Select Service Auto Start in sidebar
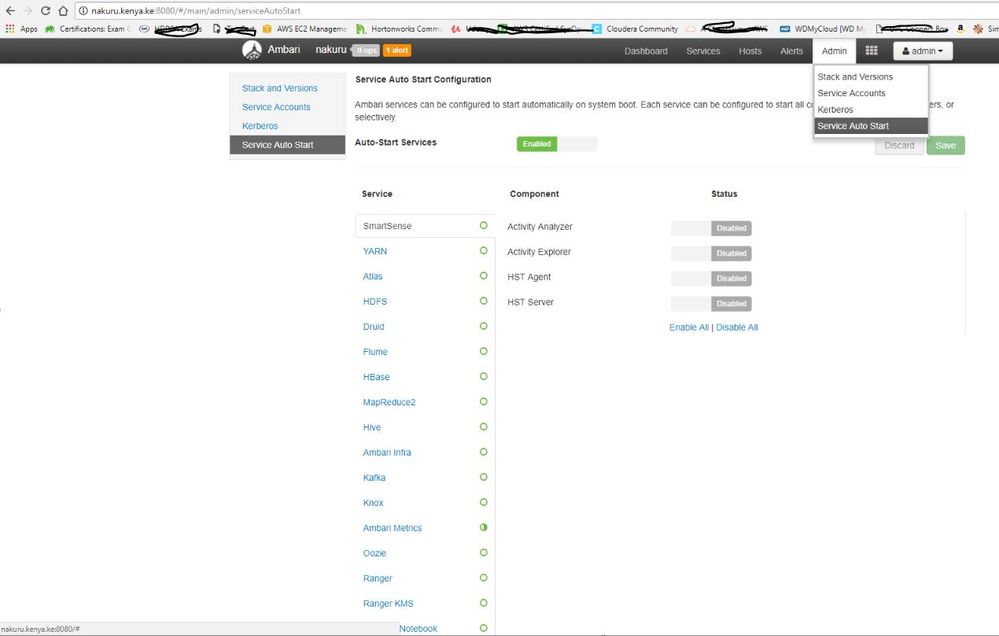The image size is (999, 636). coord(287,145)
